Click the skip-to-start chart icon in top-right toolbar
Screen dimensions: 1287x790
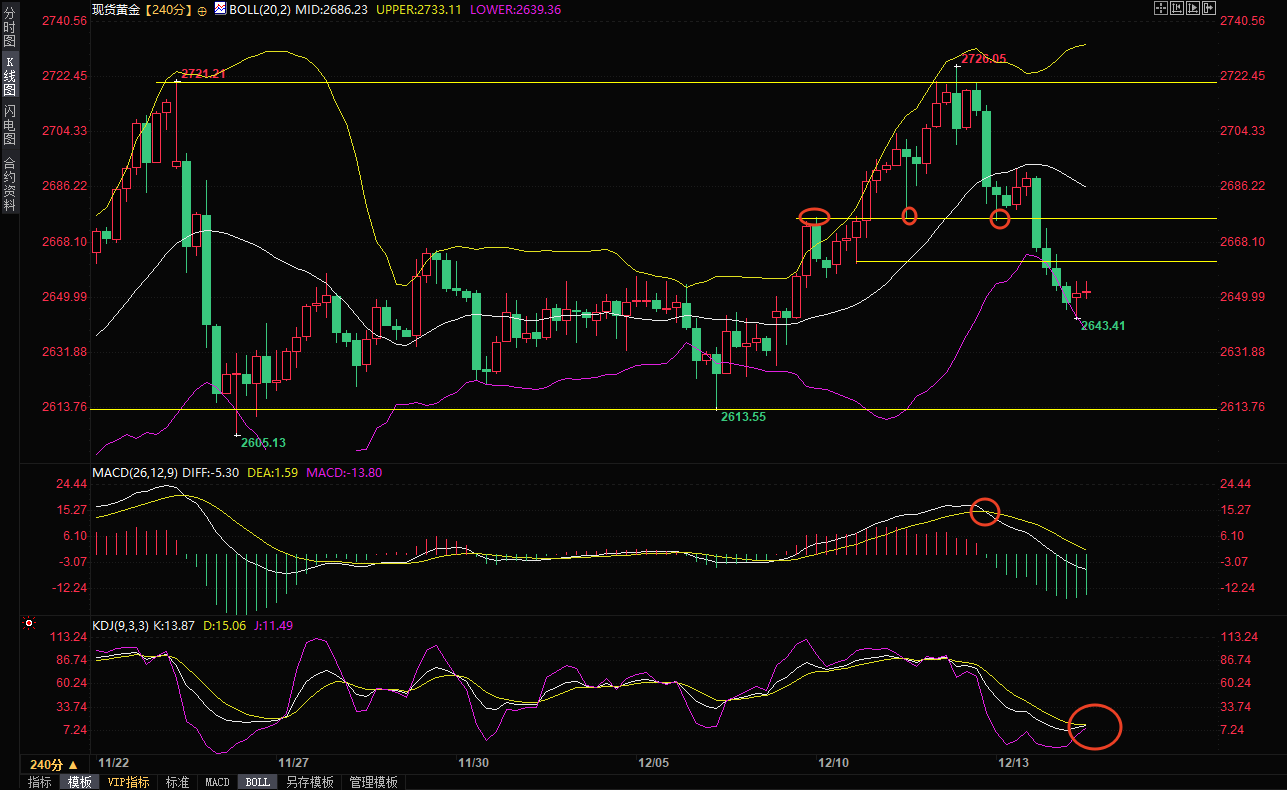pyautogui.click(x=1177, y=8)
